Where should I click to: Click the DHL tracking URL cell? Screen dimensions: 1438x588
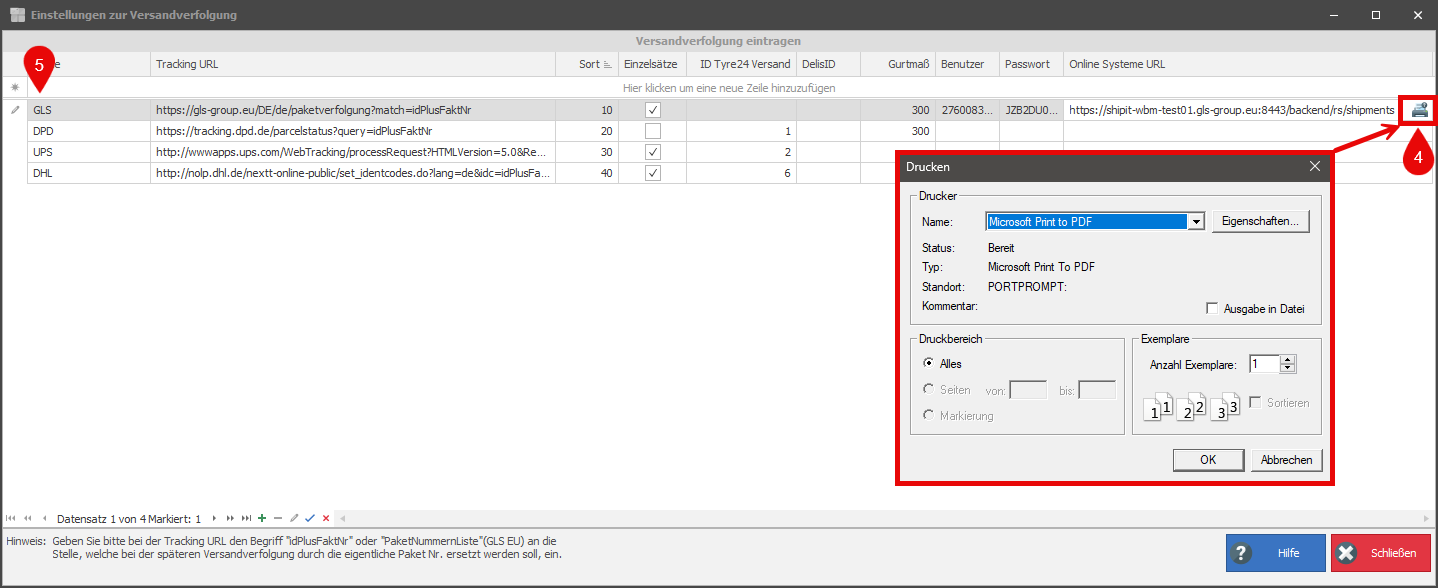[353, 173]
